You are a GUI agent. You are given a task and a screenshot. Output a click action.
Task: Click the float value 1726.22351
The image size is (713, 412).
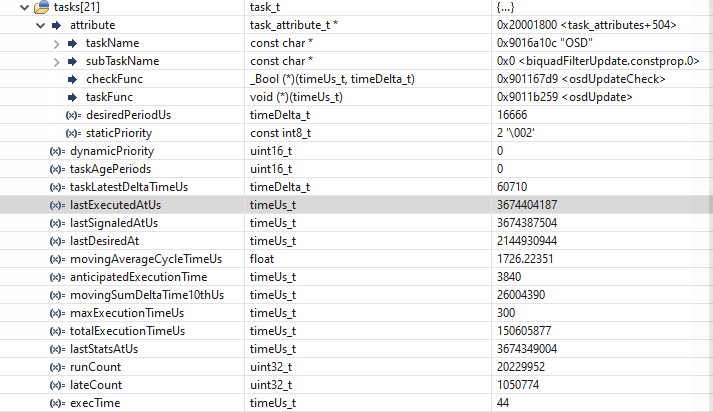525,259
